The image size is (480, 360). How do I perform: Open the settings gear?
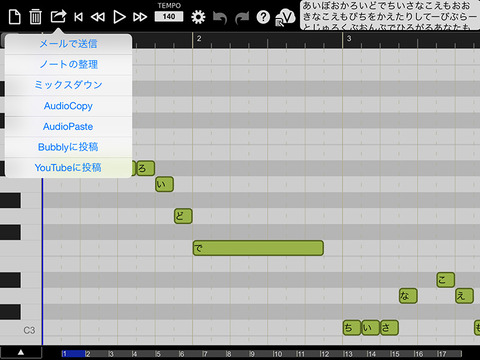198,17
